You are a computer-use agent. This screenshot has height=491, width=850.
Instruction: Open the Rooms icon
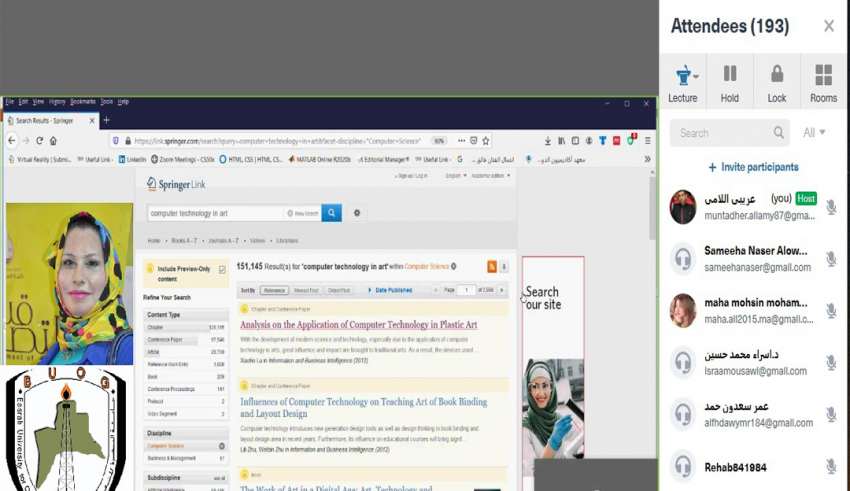click(x=823, y=76)
